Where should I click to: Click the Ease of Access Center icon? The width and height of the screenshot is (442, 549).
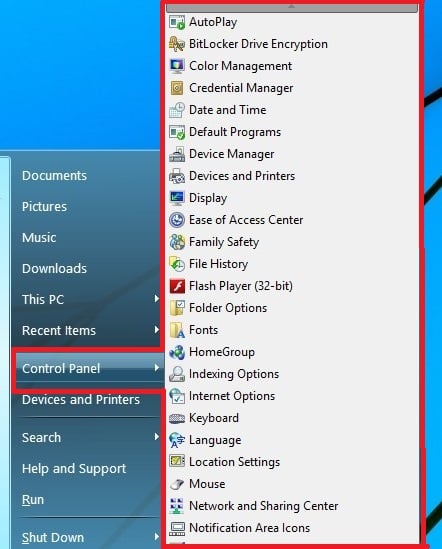[177, 220]
